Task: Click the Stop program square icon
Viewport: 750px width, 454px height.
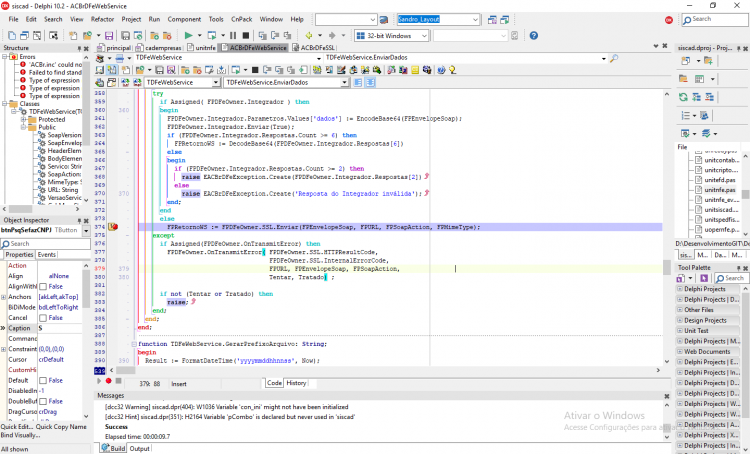Action: [x=246, y=35]
